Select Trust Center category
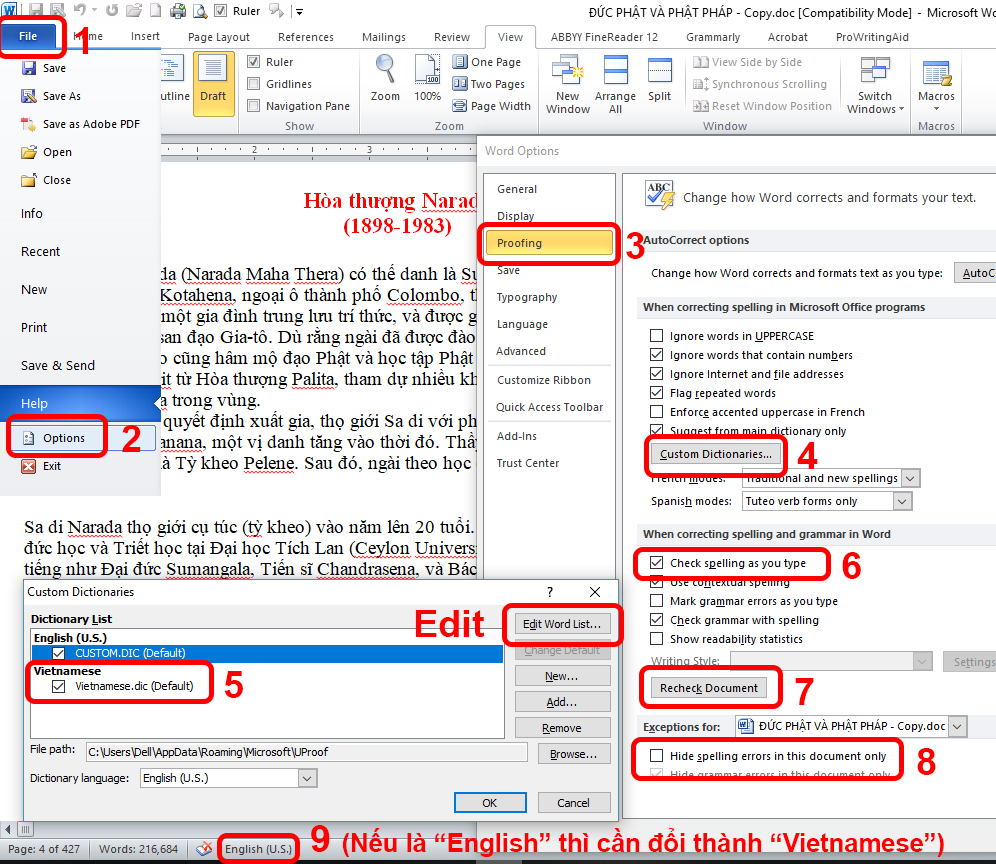The image size is (996, 864). [527, 463]
